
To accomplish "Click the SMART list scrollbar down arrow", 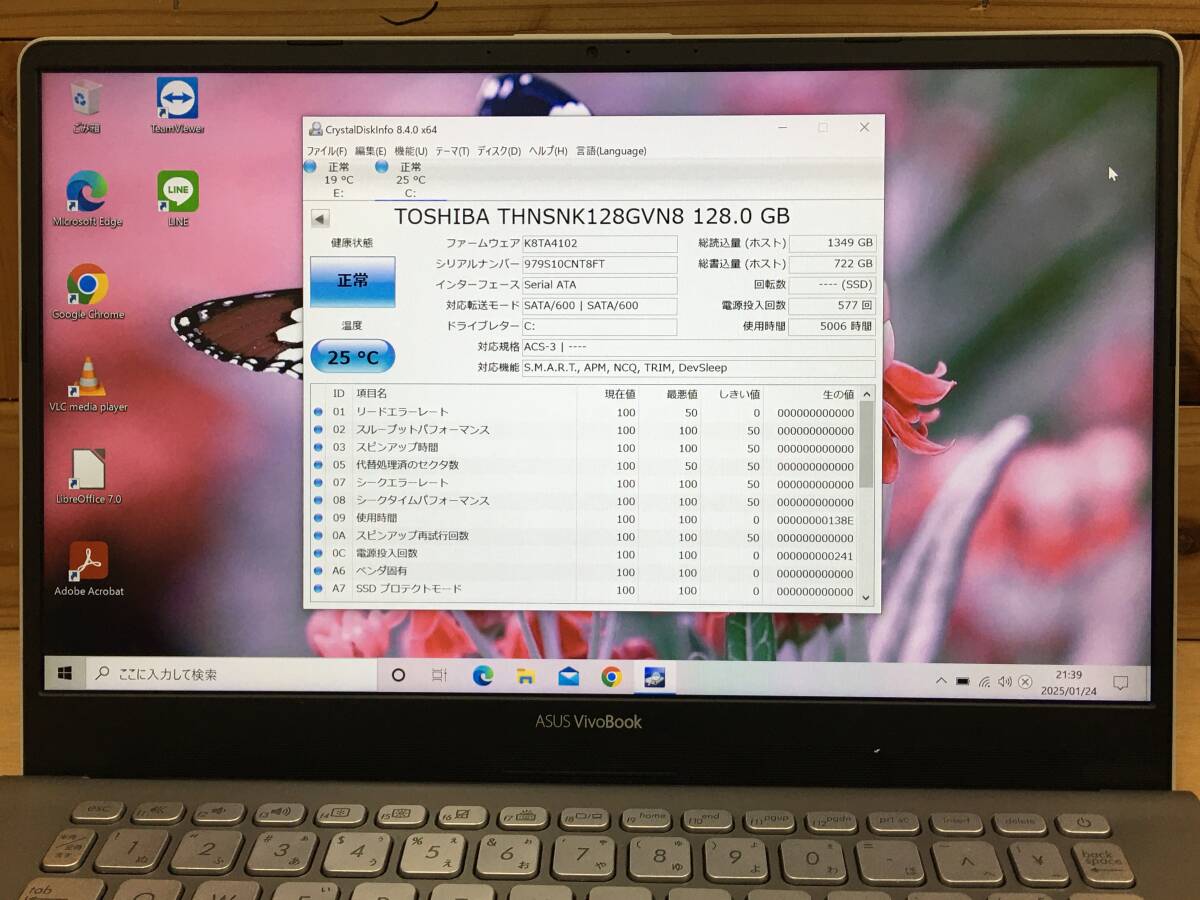I will click(866, 597).
